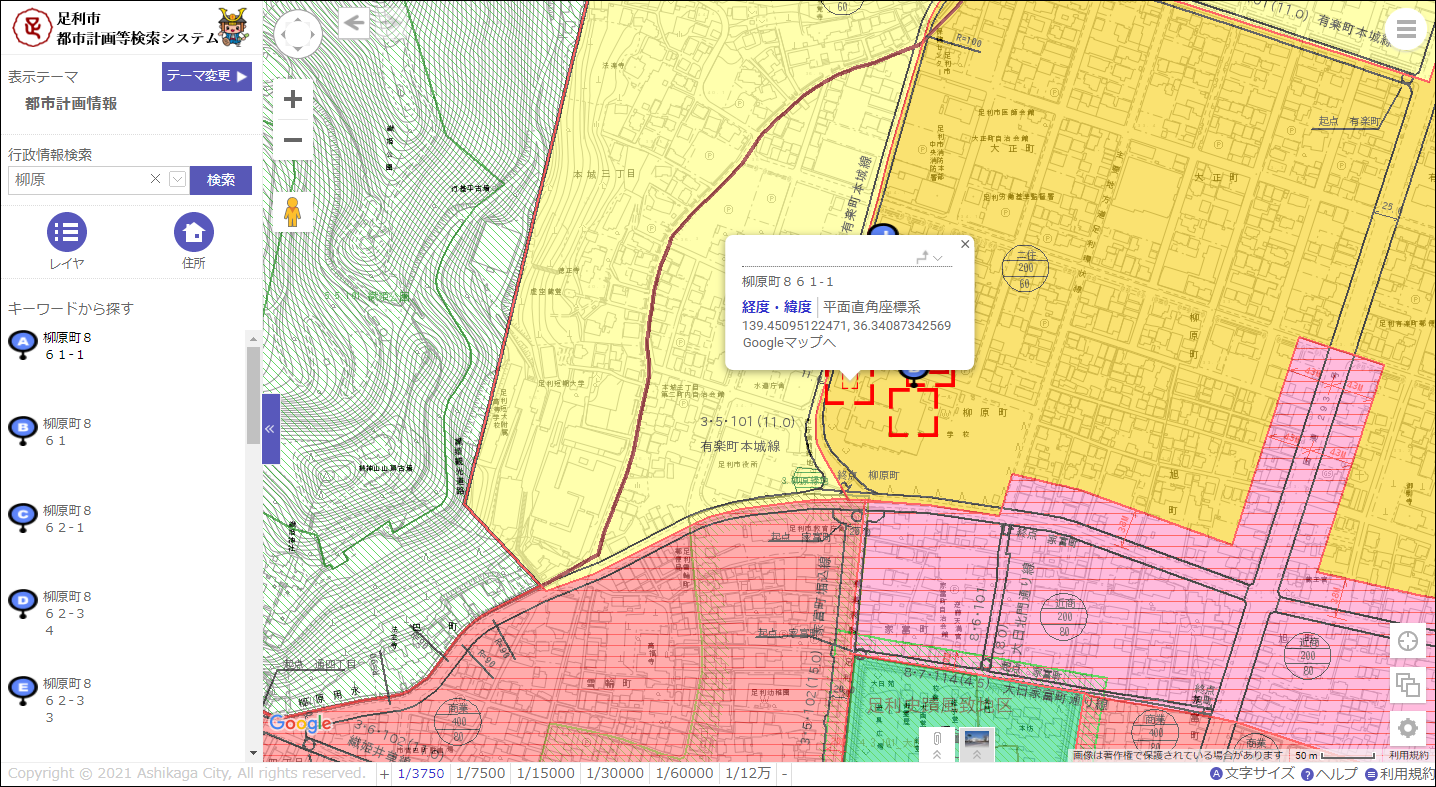Click the 検索 search button

tap(221, 180)
